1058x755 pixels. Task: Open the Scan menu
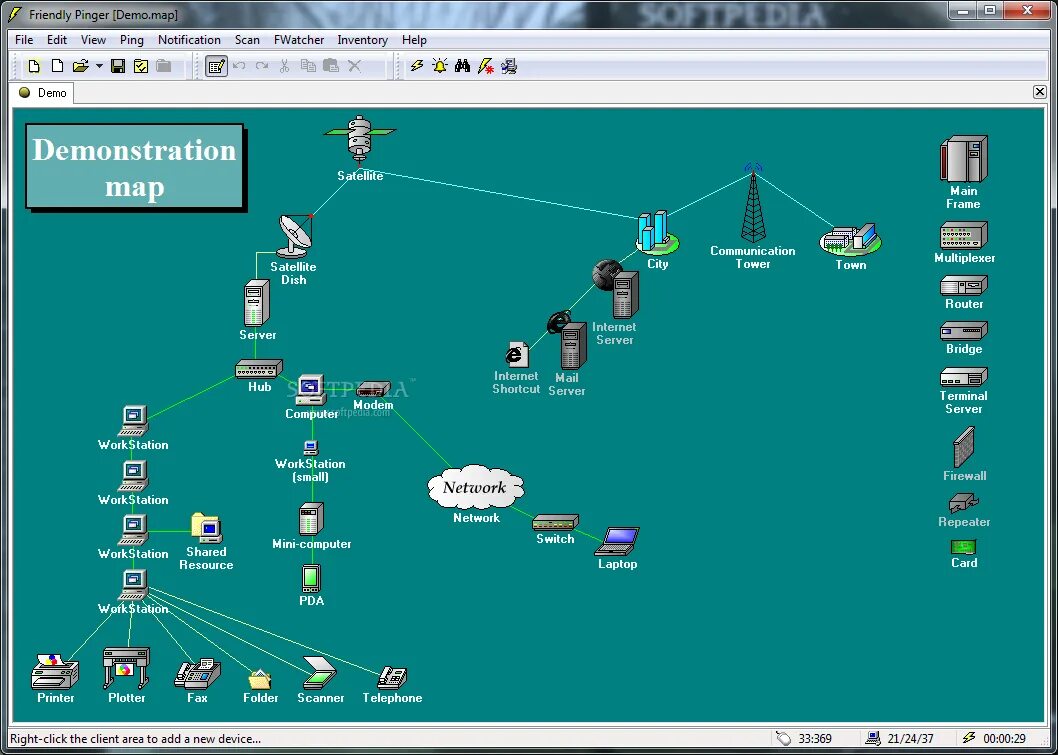tap(247, 40)
